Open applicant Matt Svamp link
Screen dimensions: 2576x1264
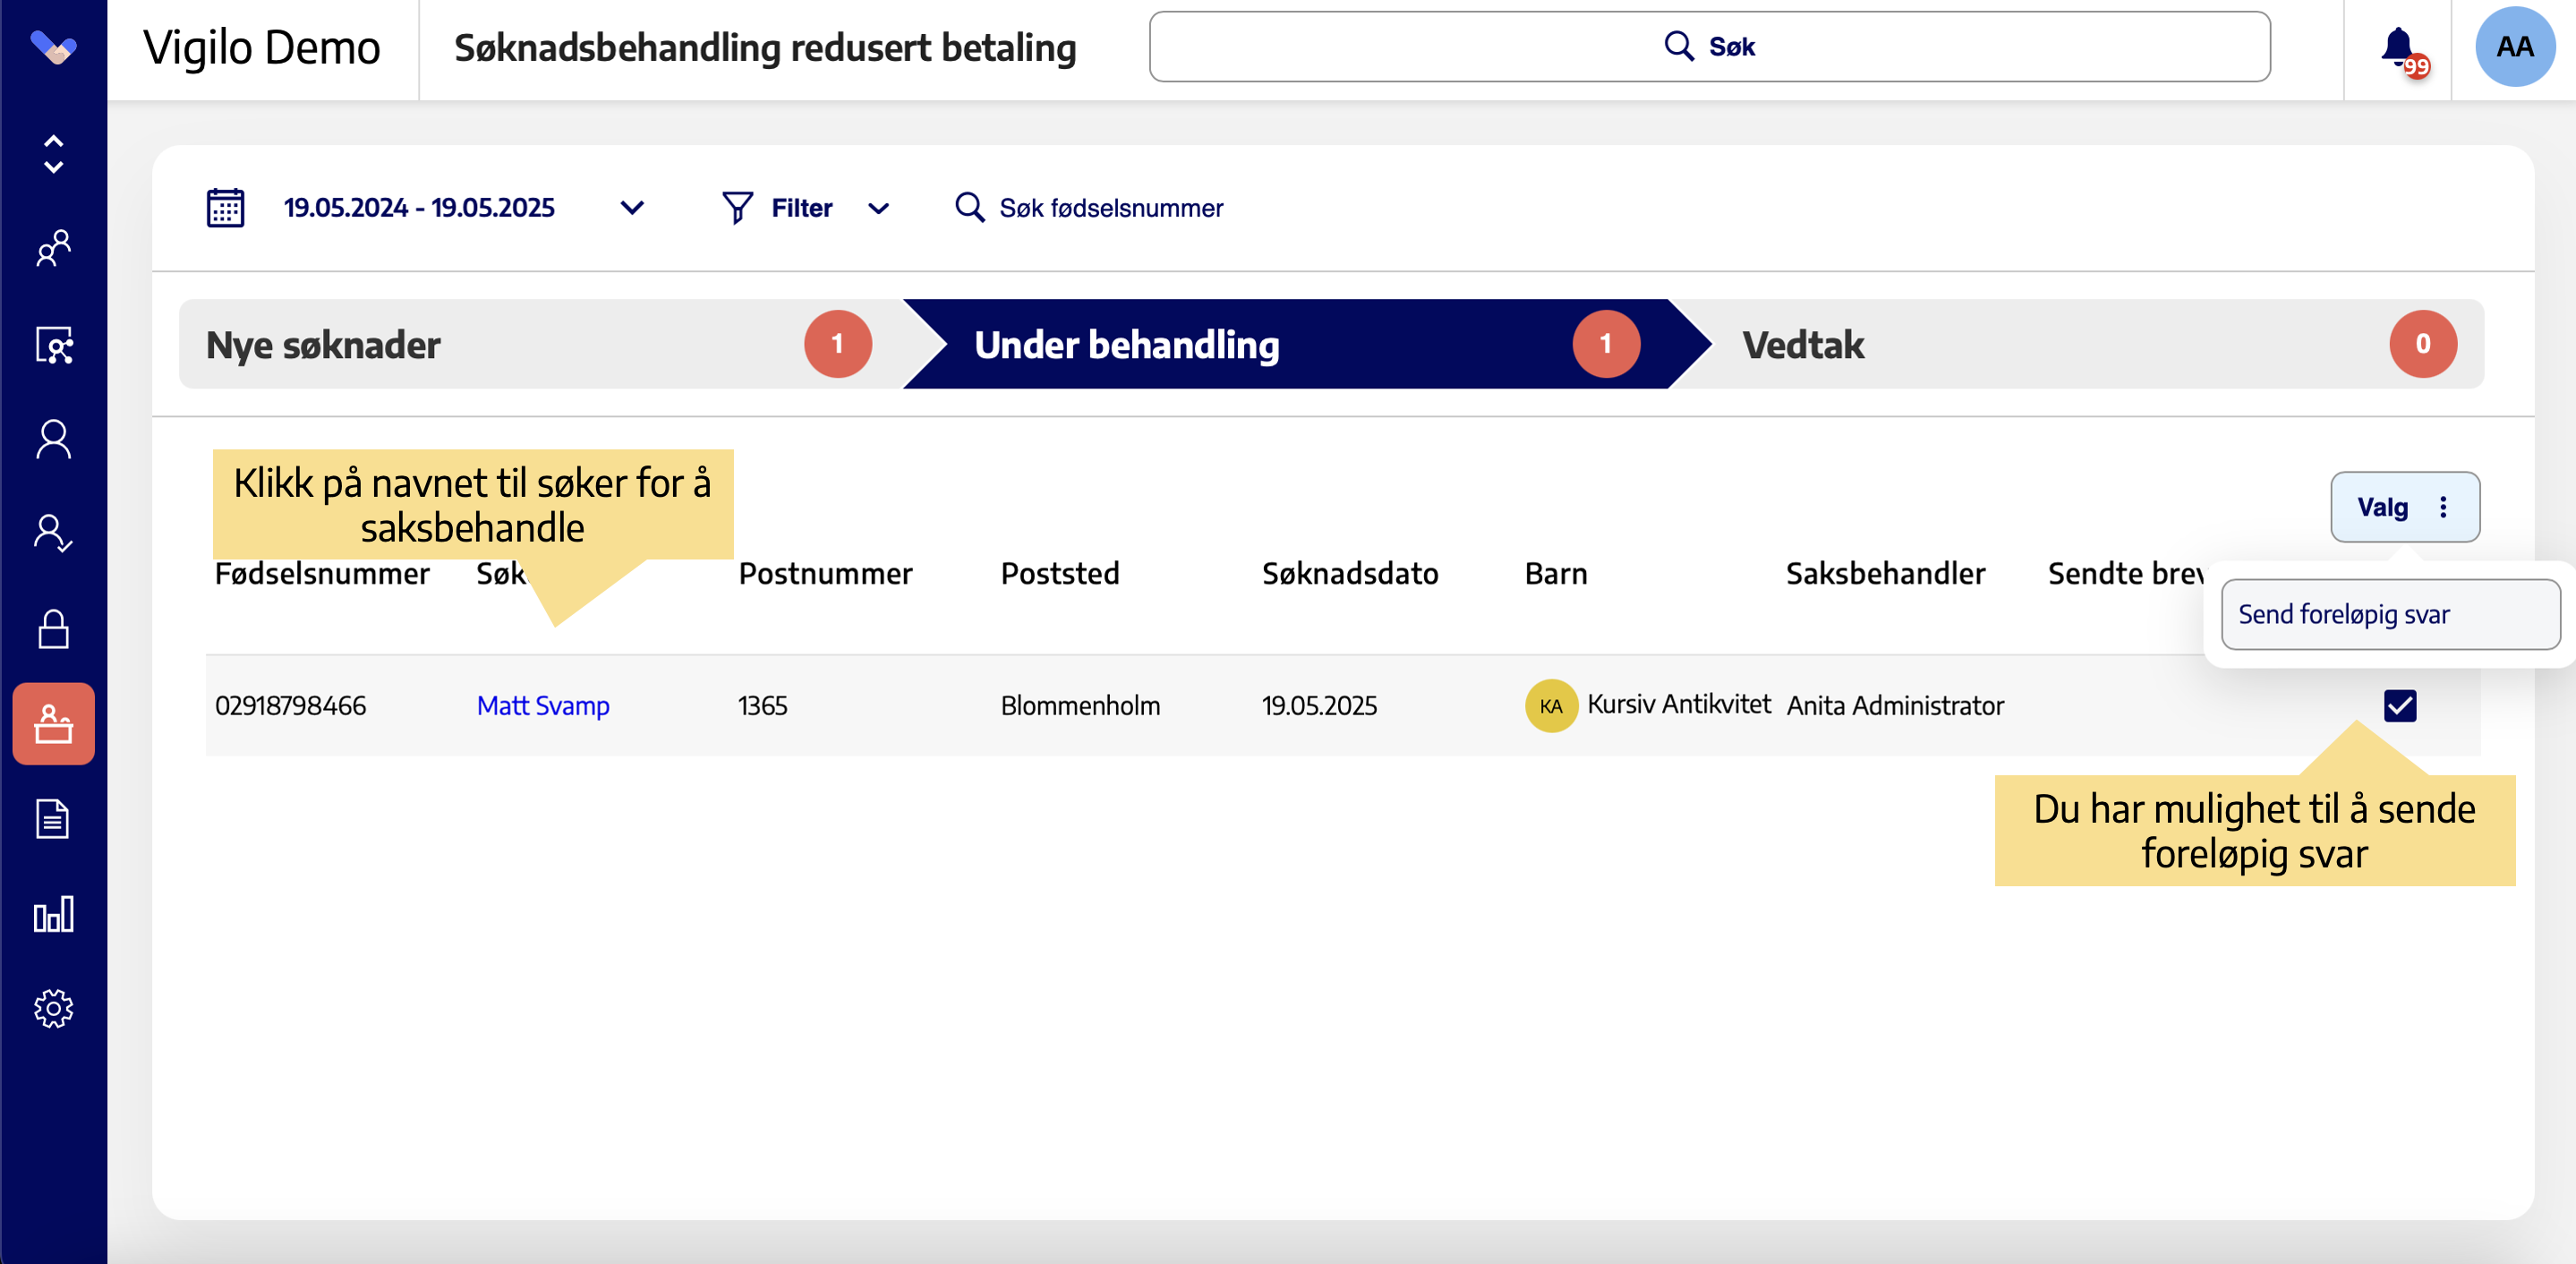[x=543, y=706]
